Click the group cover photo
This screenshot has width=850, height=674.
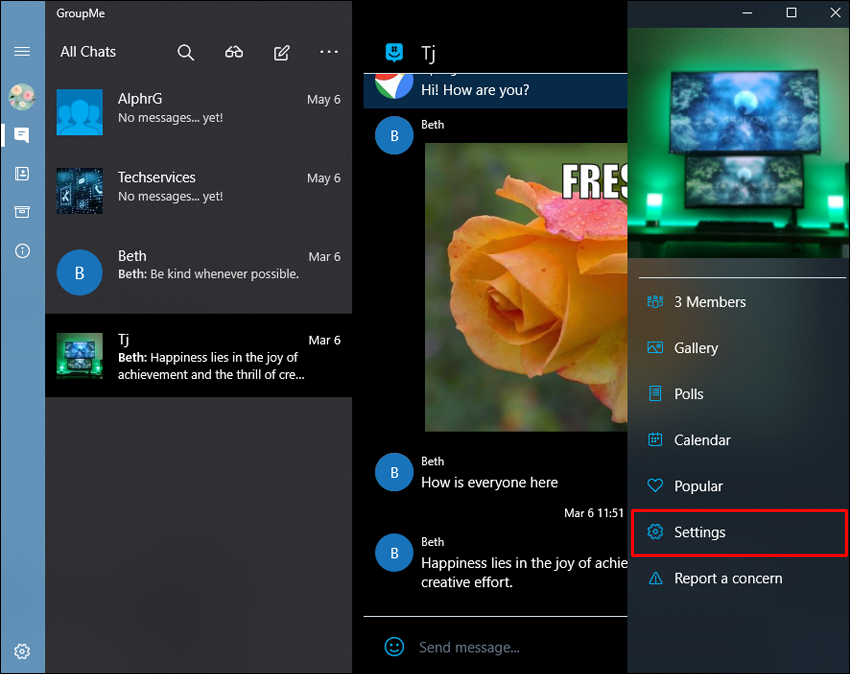(738, 143)
